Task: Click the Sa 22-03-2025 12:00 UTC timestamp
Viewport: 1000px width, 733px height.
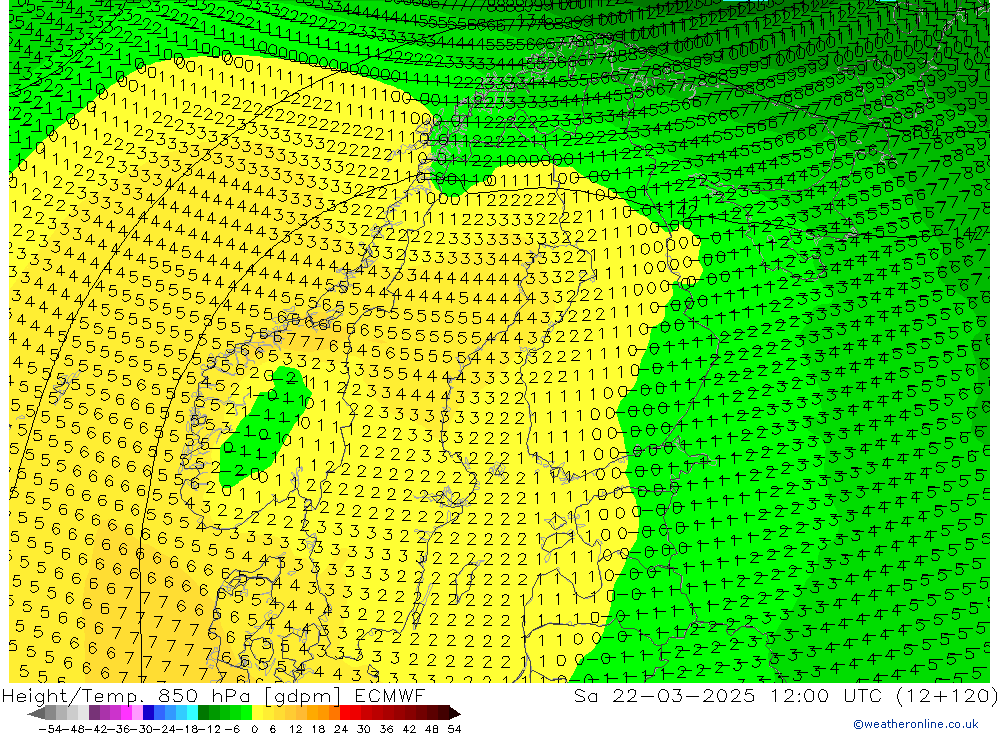Action: [x=786, y=695]
